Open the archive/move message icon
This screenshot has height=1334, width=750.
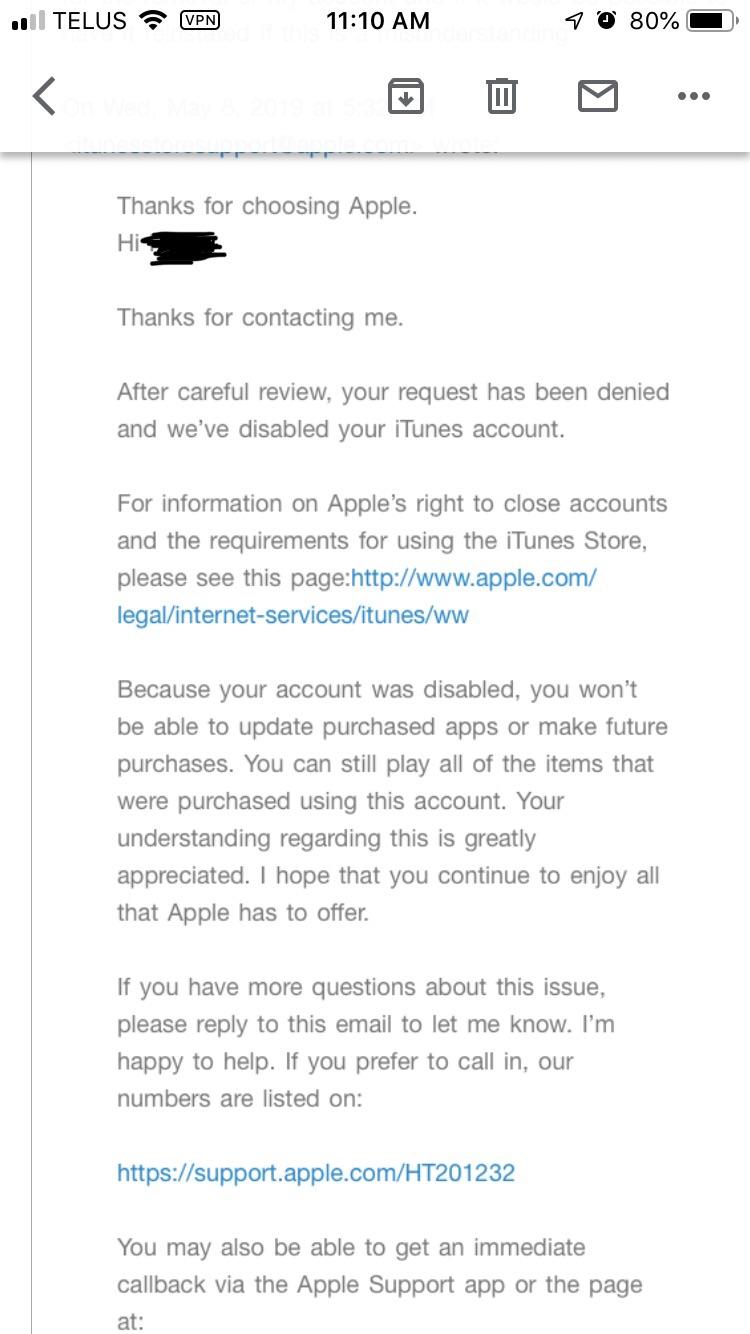pyautogui.click(x=404, y=97)
